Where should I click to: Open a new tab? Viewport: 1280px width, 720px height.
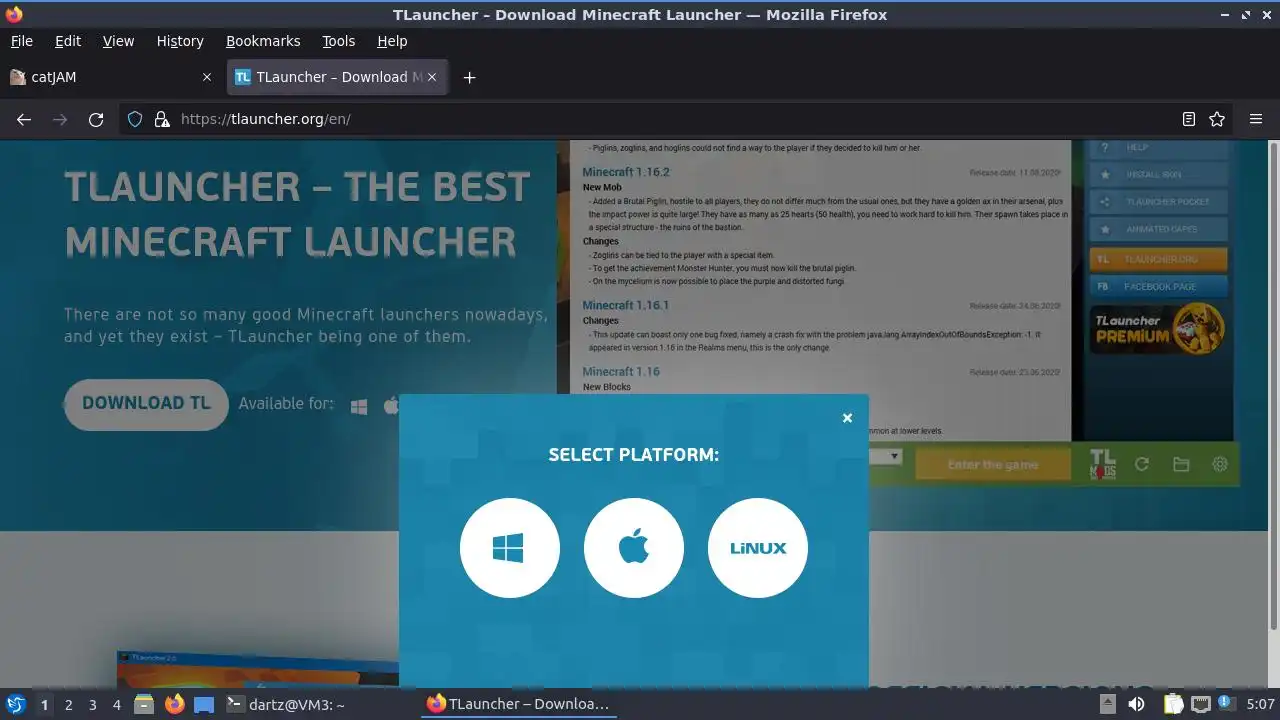click(x=469, y=77)
